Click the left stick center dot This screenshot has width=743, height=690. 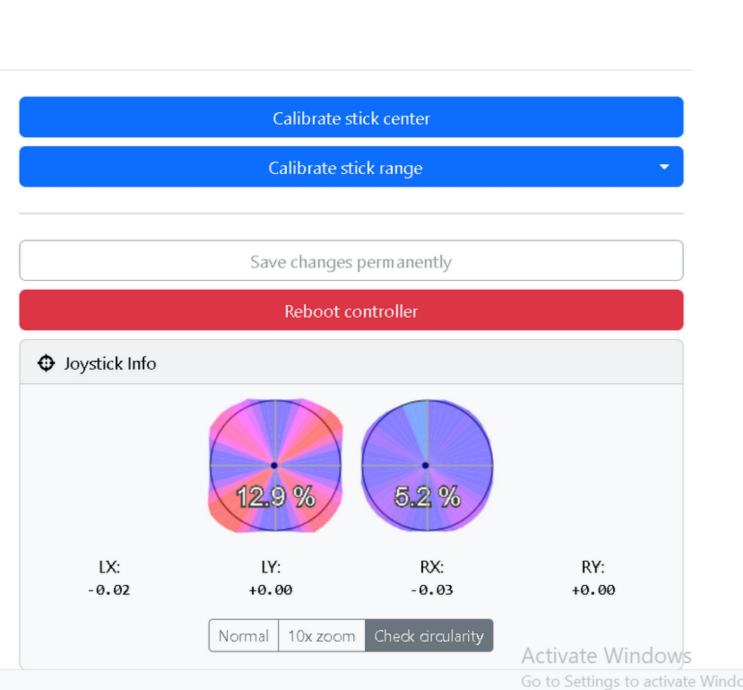coord(275,465)
